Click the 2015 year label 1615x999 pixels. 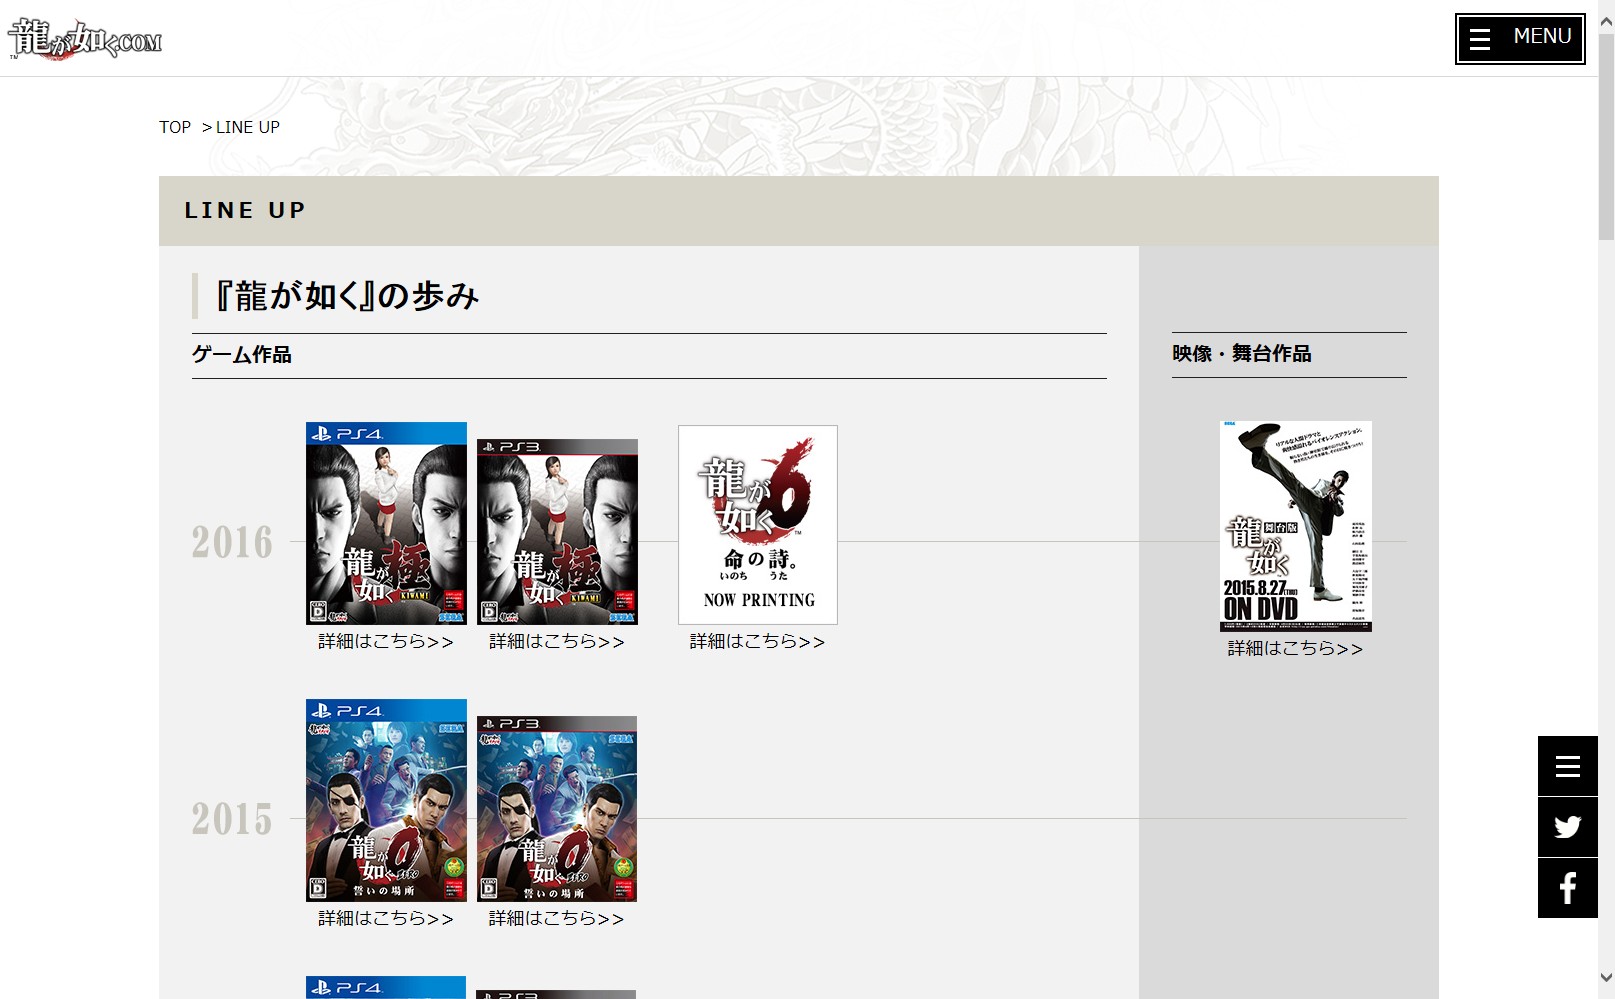point(232,819)
